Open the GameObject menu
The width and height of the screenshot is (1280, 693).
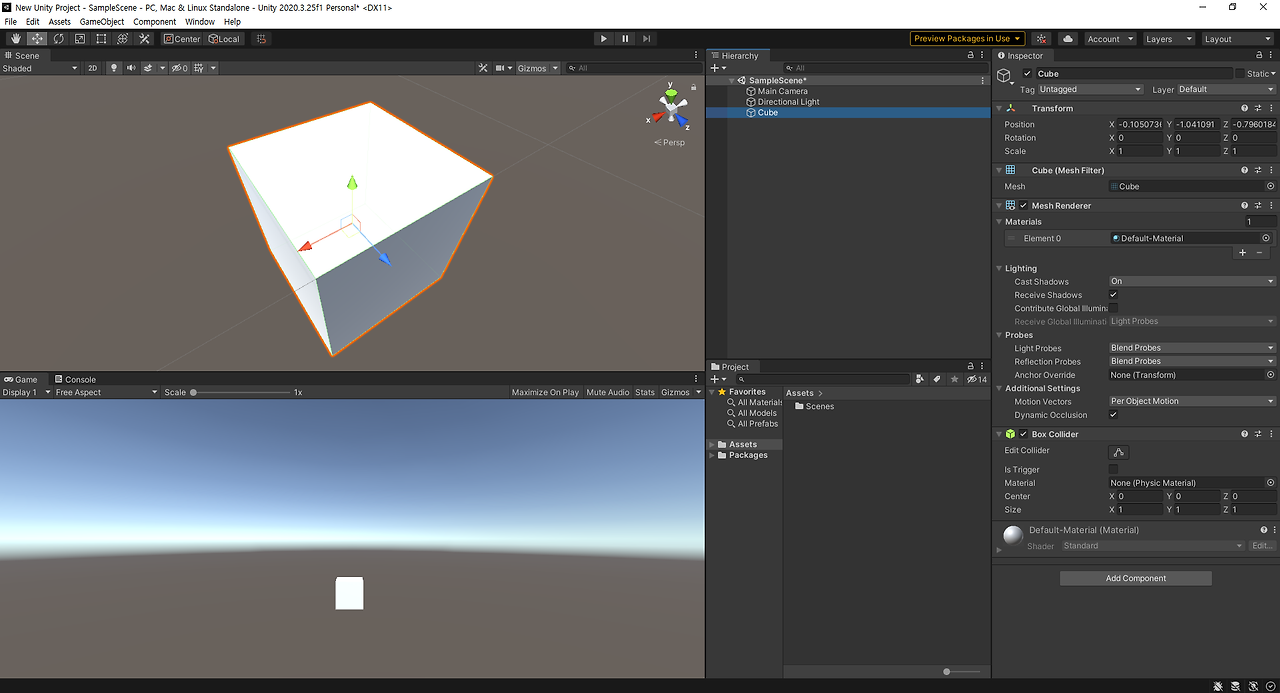[102, 21]
